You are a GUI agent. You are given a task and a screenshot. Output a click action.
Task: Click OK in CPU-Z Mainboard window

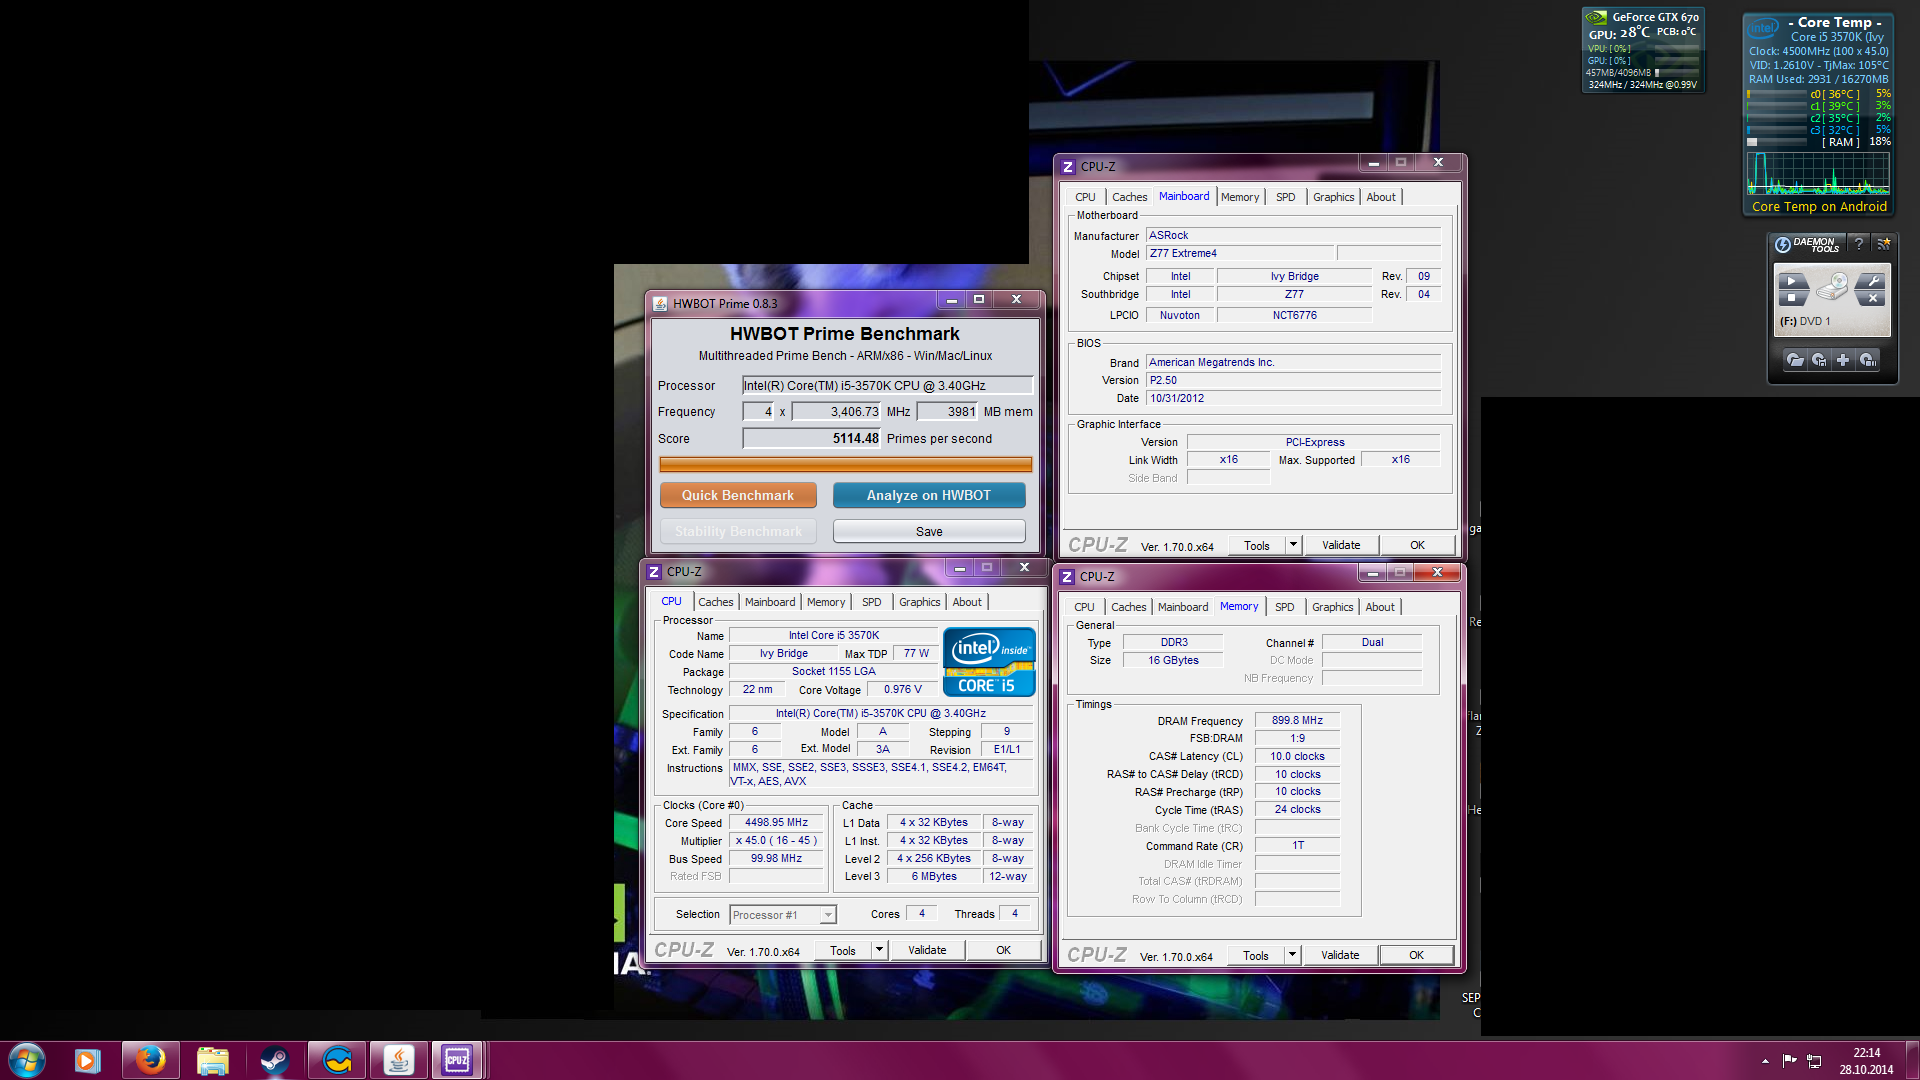(x=1417, y=545)
